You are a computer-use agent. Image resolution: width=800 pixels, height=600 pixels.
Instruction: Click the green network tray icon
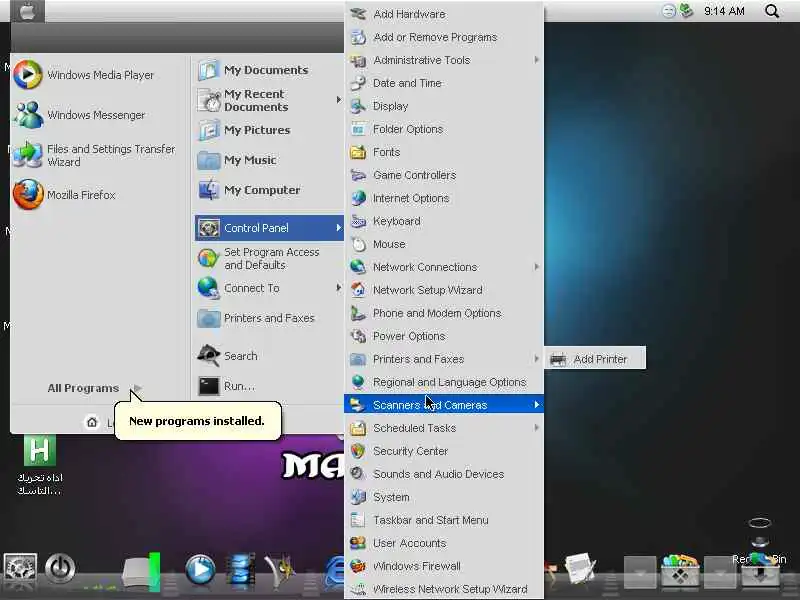tap(687, 10)
